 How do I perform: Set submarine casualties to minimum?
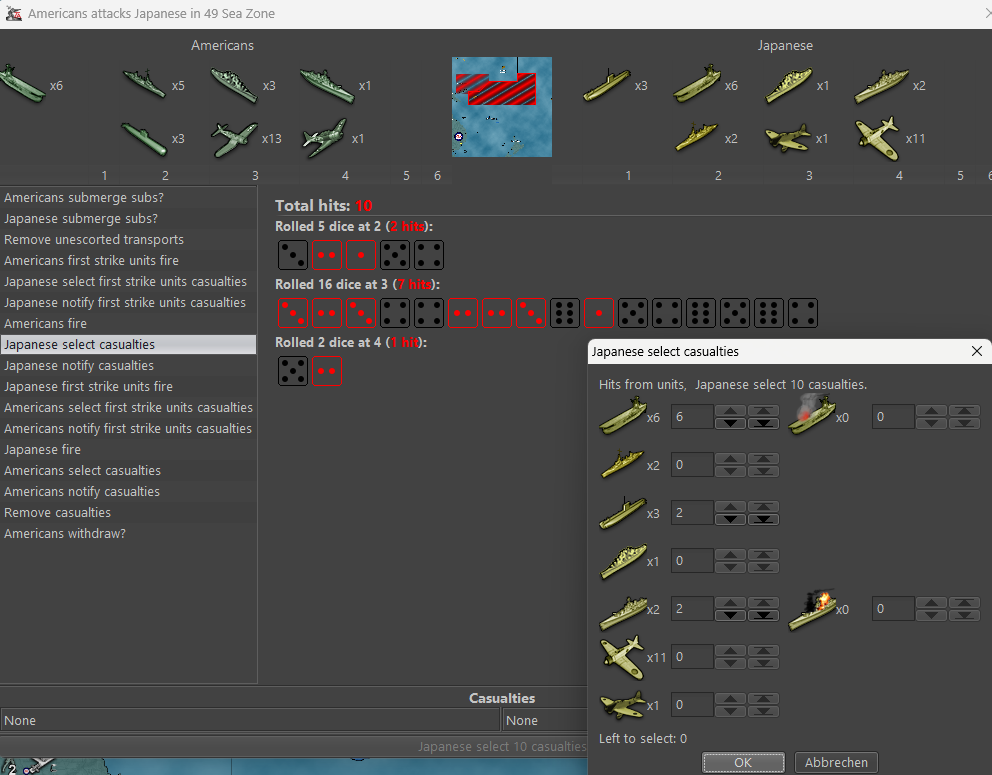764,519
